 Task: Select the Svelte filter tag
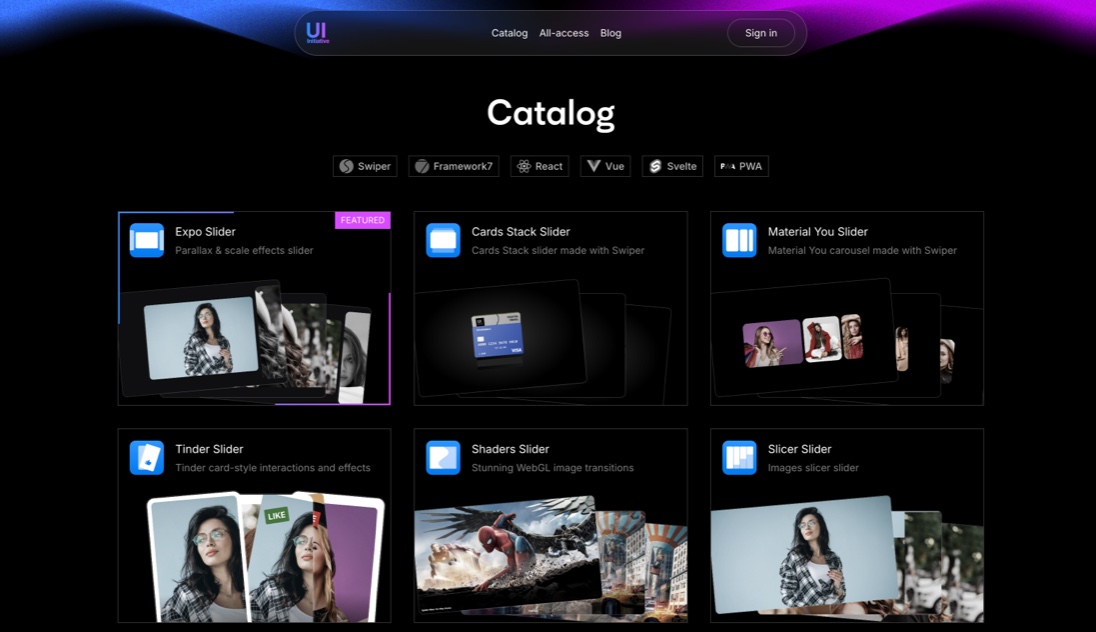[x=672, y=166]
